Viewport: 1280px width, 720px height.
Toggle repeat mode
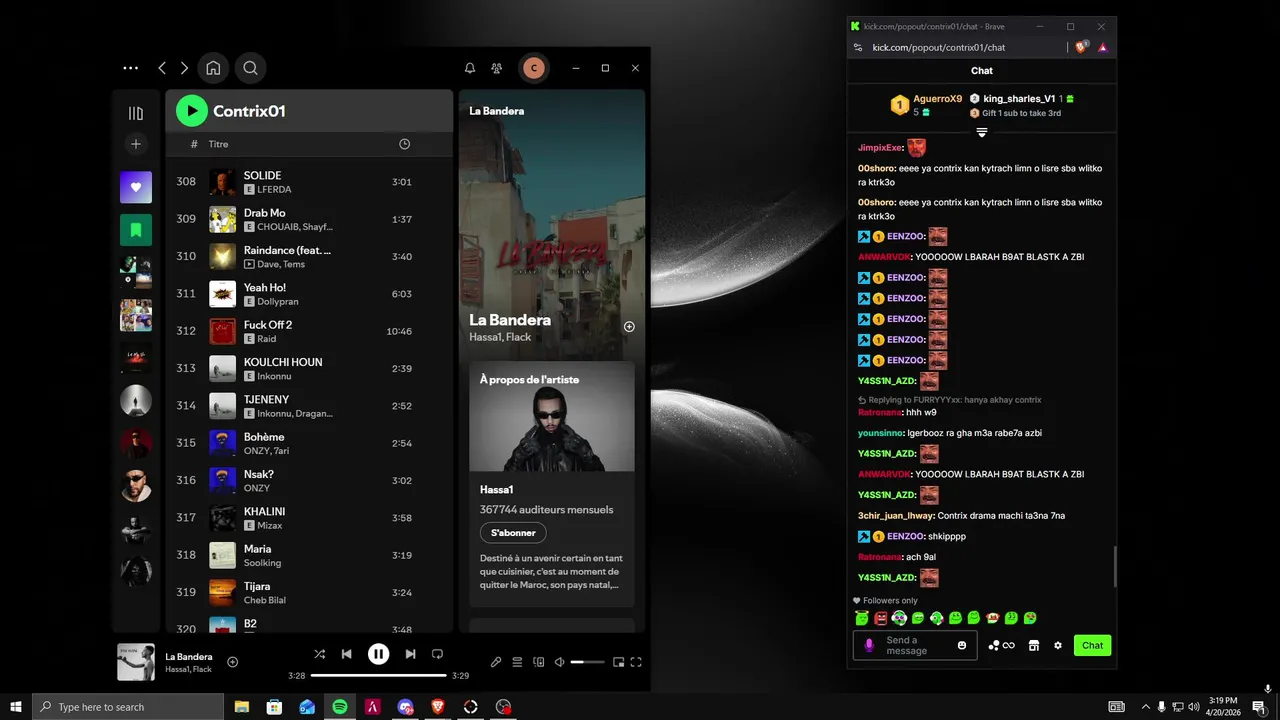click(437, 654)
